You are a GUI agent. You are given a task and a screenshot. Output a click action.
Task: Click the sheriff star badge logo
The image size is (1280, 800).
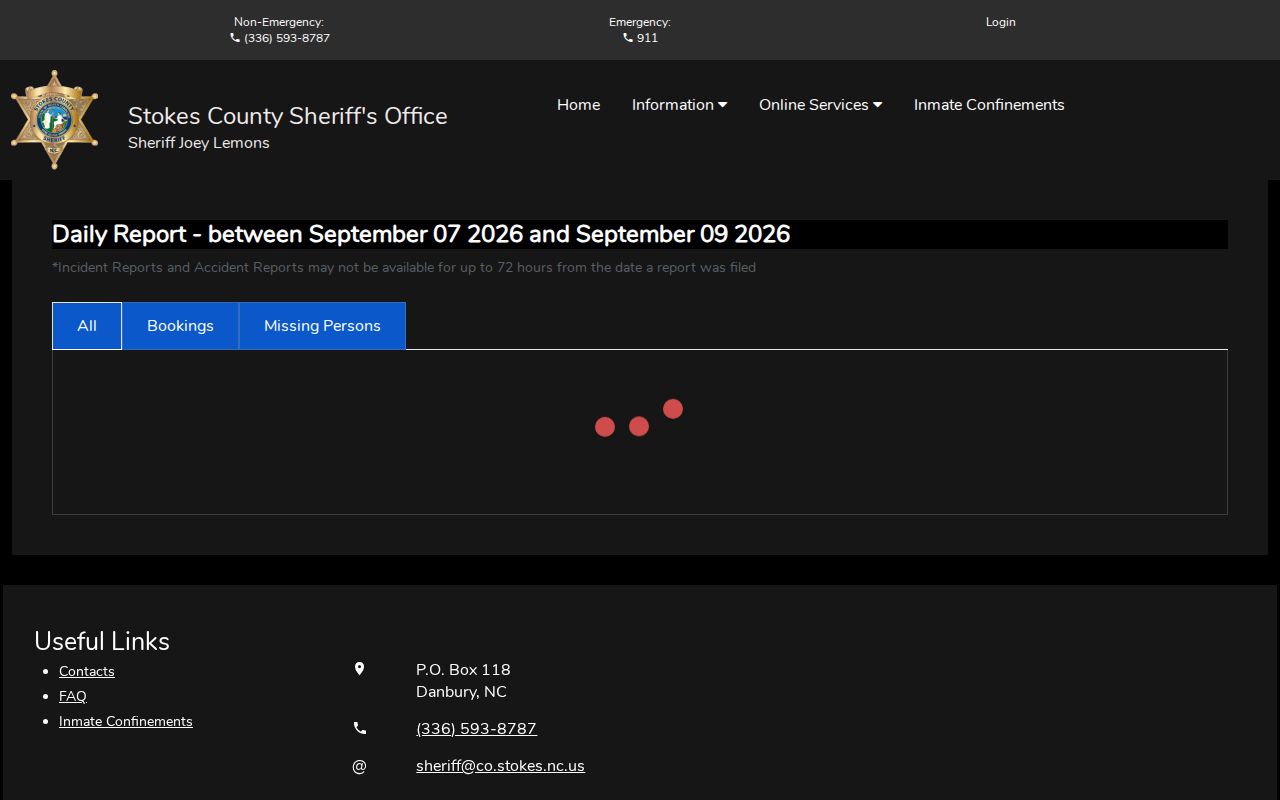(54, 119)
